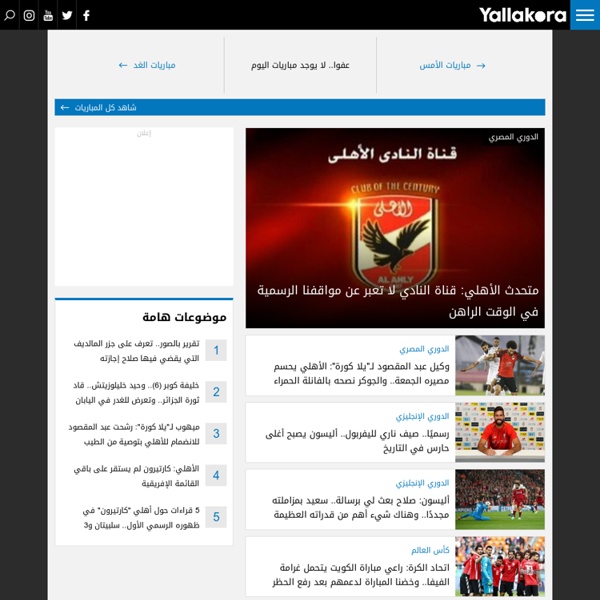
Task: Open important topic 4 'الأهلي: كارتيرون لم يستقر'
Action: pos(136,476)
